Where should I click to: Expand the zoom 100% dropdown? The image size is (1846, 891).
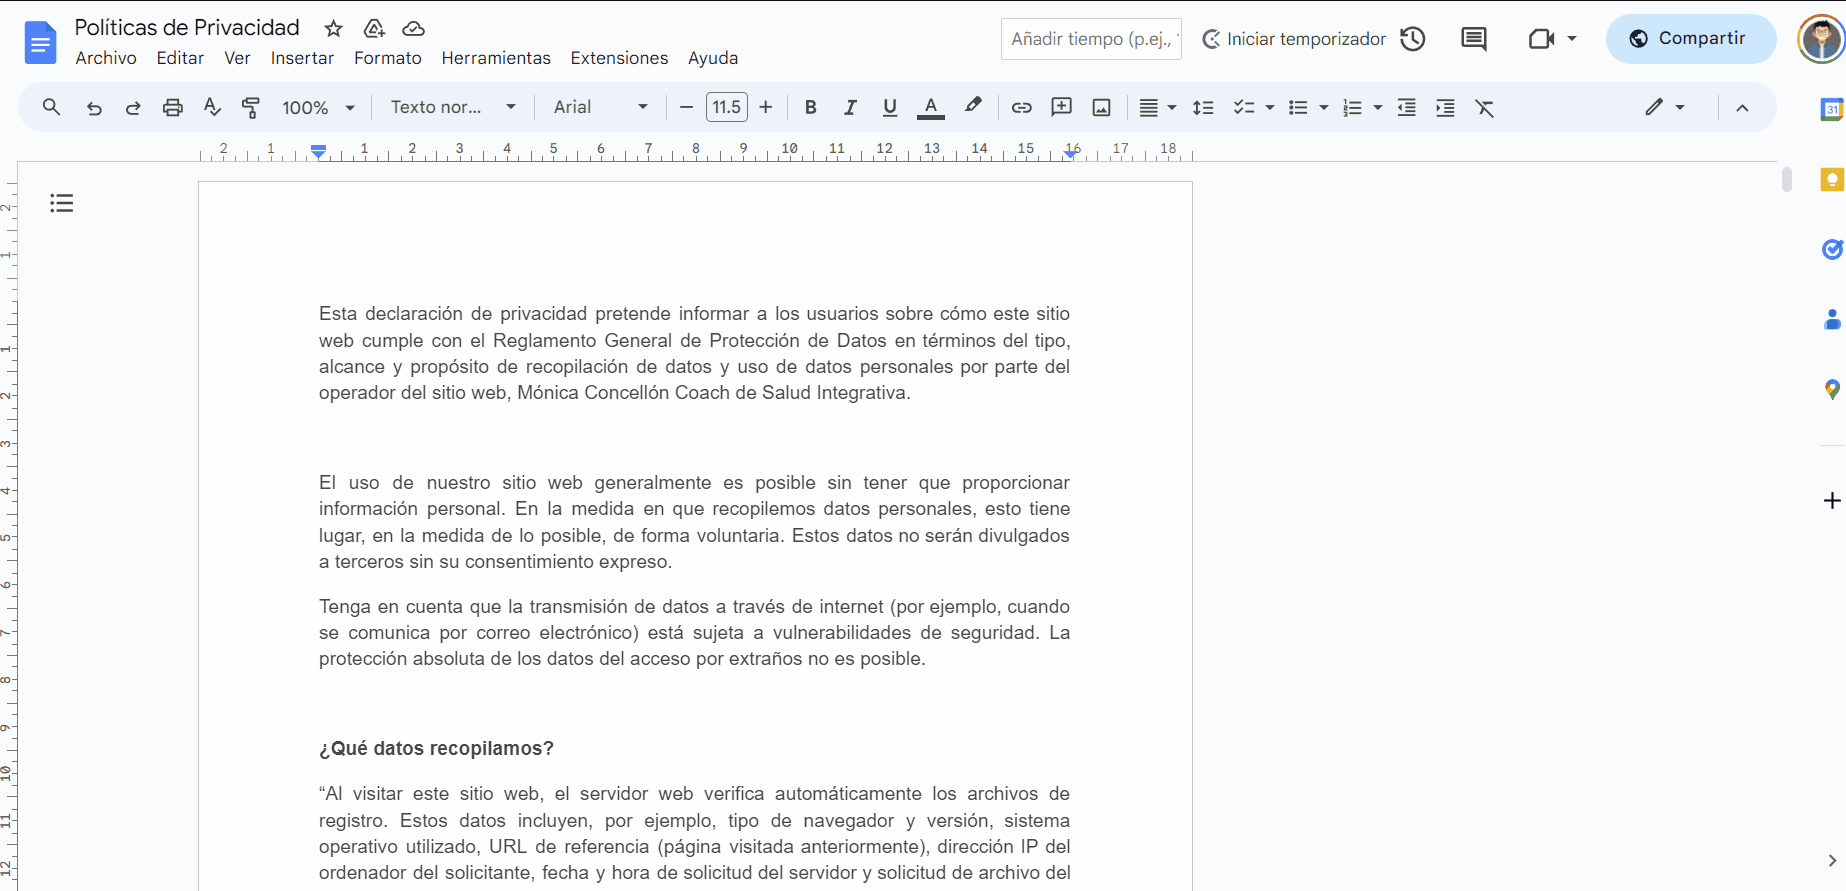pyautogui.click(x=318, y=108)
